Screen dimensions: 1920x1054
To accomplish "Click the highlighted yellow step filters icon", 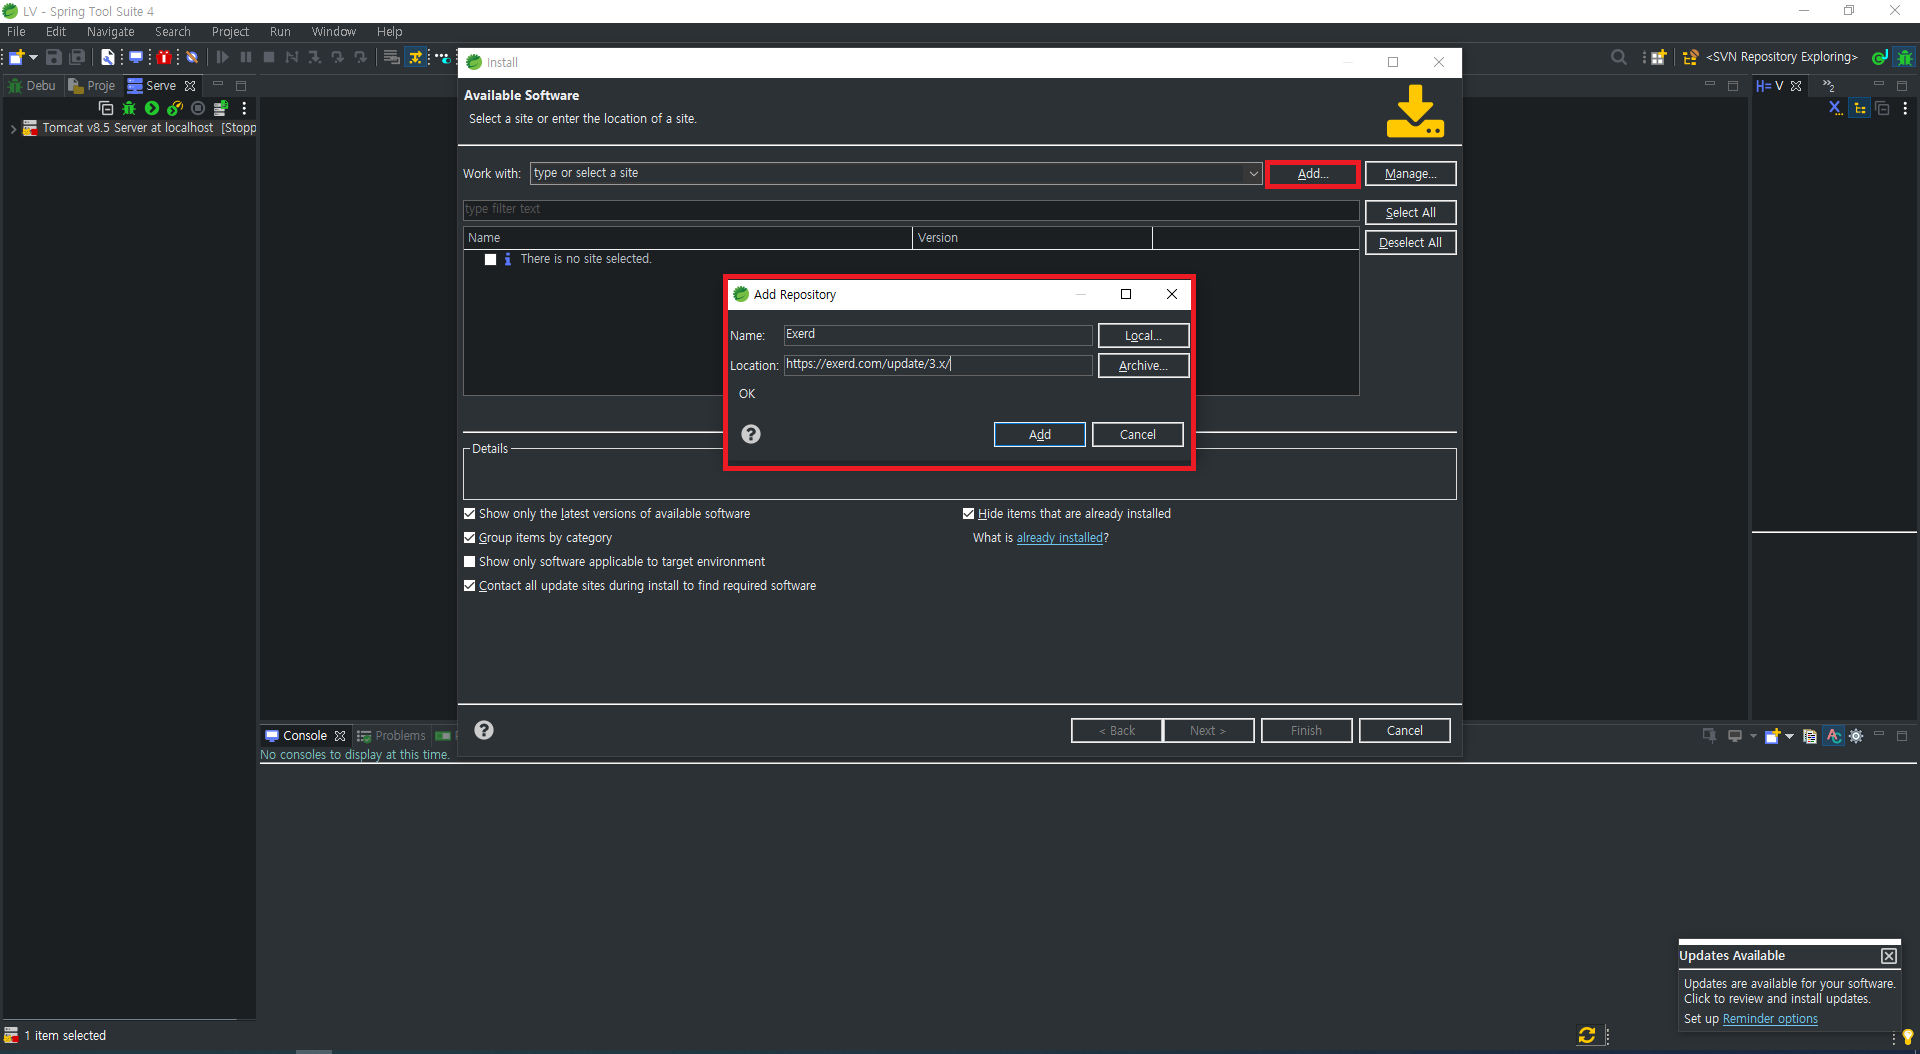I will tap(415, 58).
